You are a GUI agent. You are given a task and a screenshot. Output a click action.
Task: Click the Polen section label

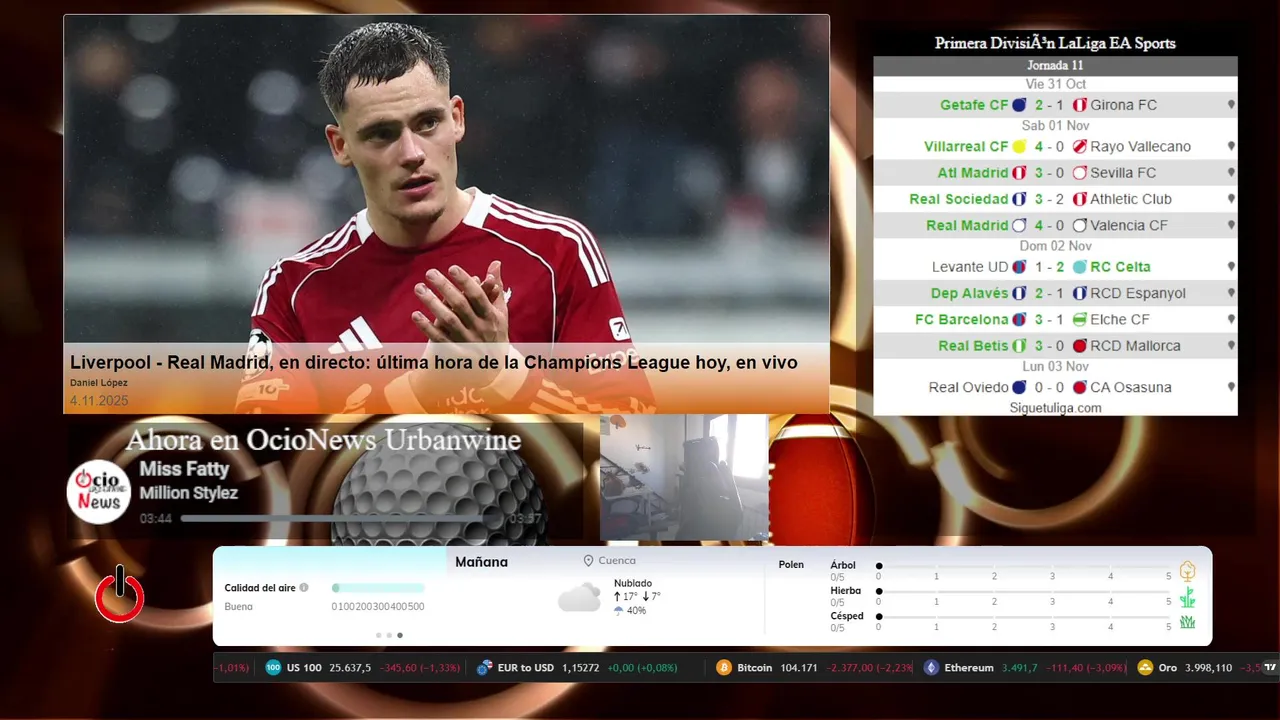pyautogui.click(x=791, y=565)
